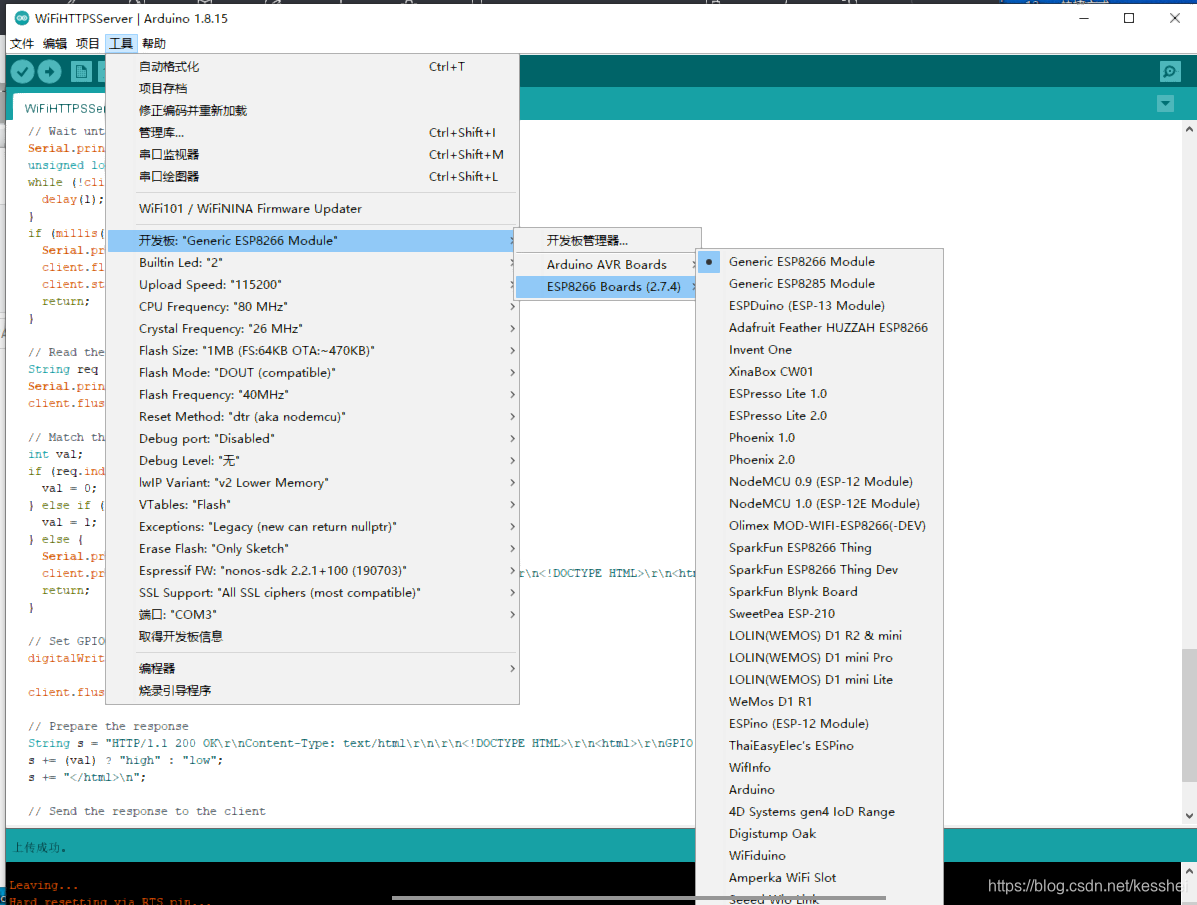1197x905 pixels.
Task: Expand Debug port "Disabled" submenu
Action: pyautogui.click(x=313, y=439)
